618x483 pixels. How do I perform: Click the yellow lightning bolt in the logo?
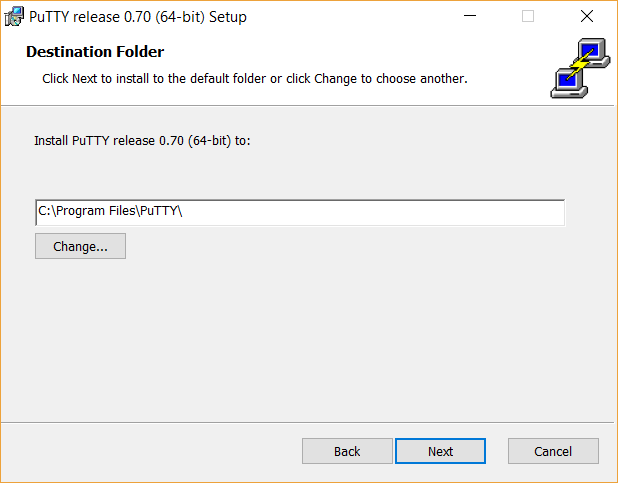point(579,68)
